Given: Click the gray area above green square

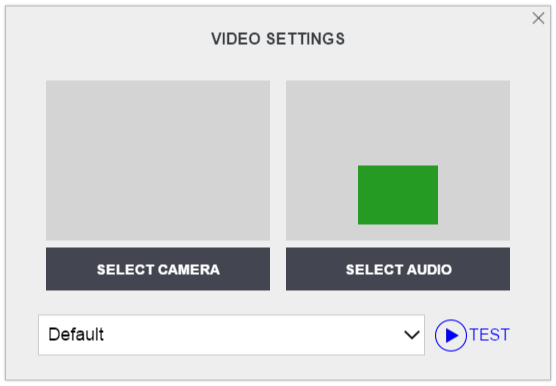Looking at the screenshot, I should click(398, 123).
